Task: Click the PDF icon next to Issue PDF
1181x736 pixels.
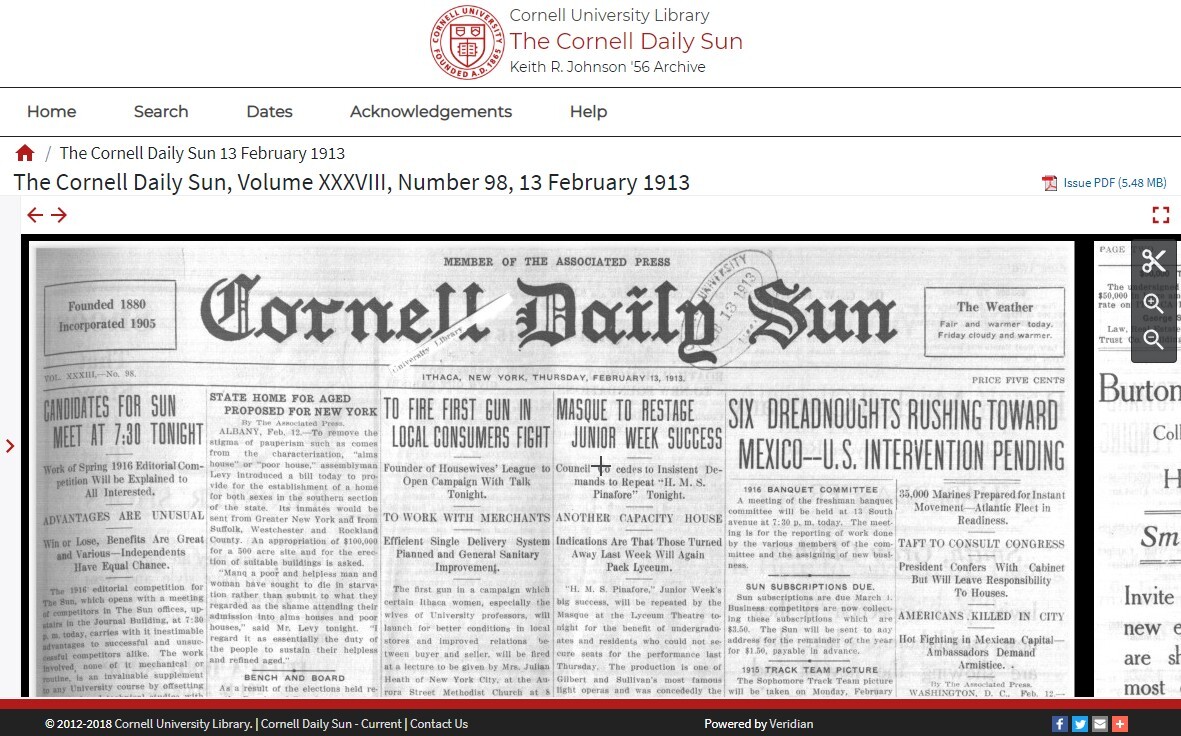Action: pyautogui.click(x=1050, y=183)
